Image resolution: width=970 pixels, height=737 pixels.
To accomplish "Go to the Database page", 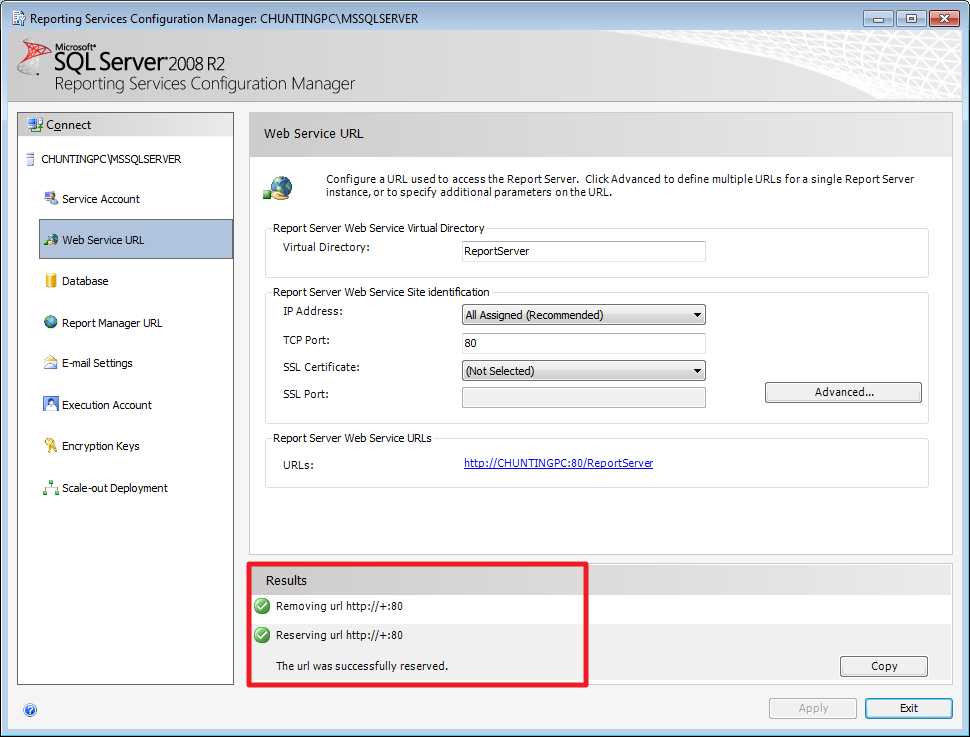I will click(x=85, y=281).
